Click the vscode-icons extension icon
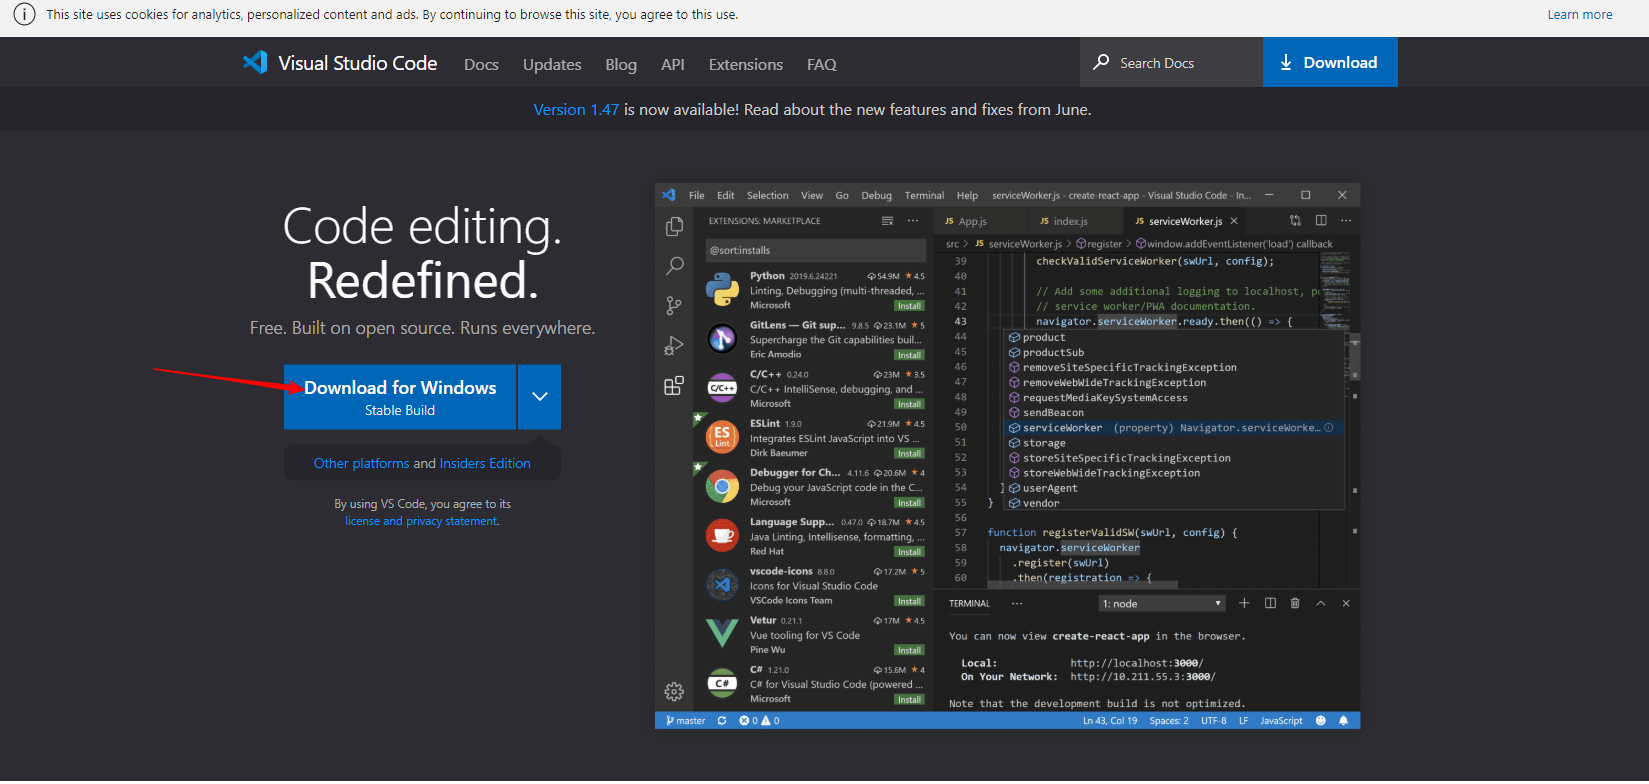 pyautogui.click(x=722, y=585)
